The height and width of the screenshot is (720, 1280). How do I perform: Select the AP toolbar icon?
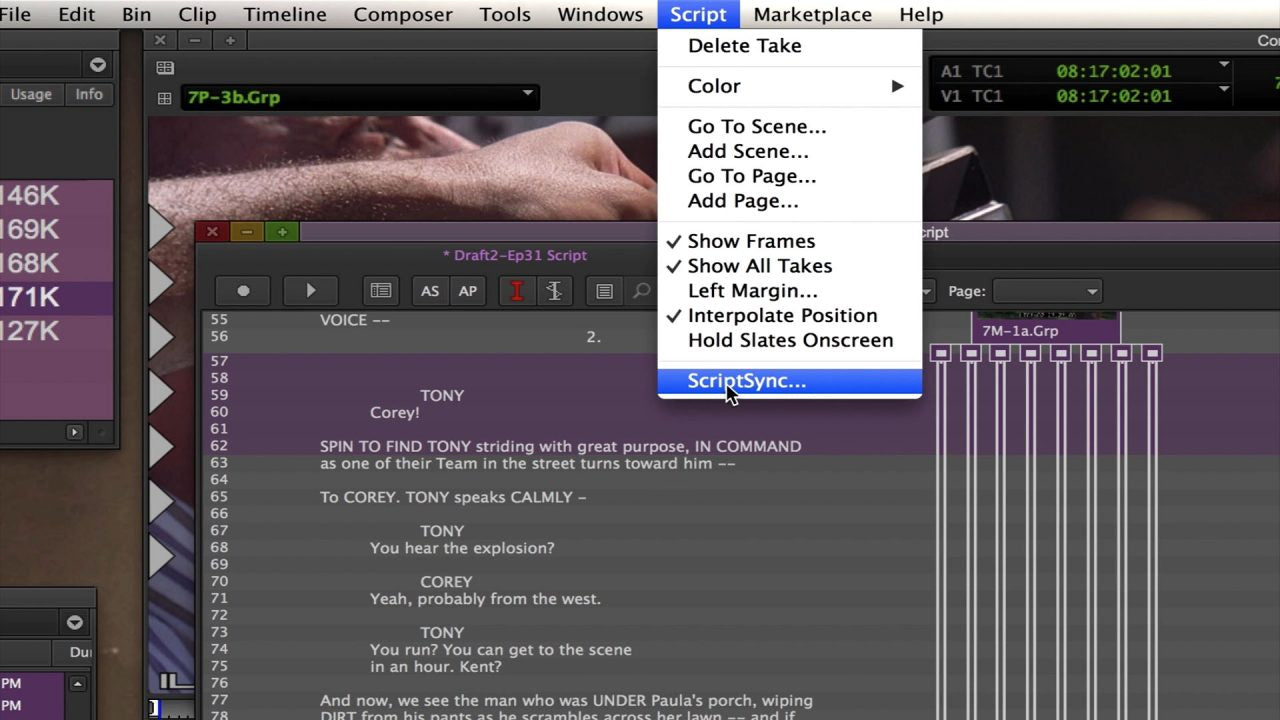pyautogui.click(x=467, y=290)
